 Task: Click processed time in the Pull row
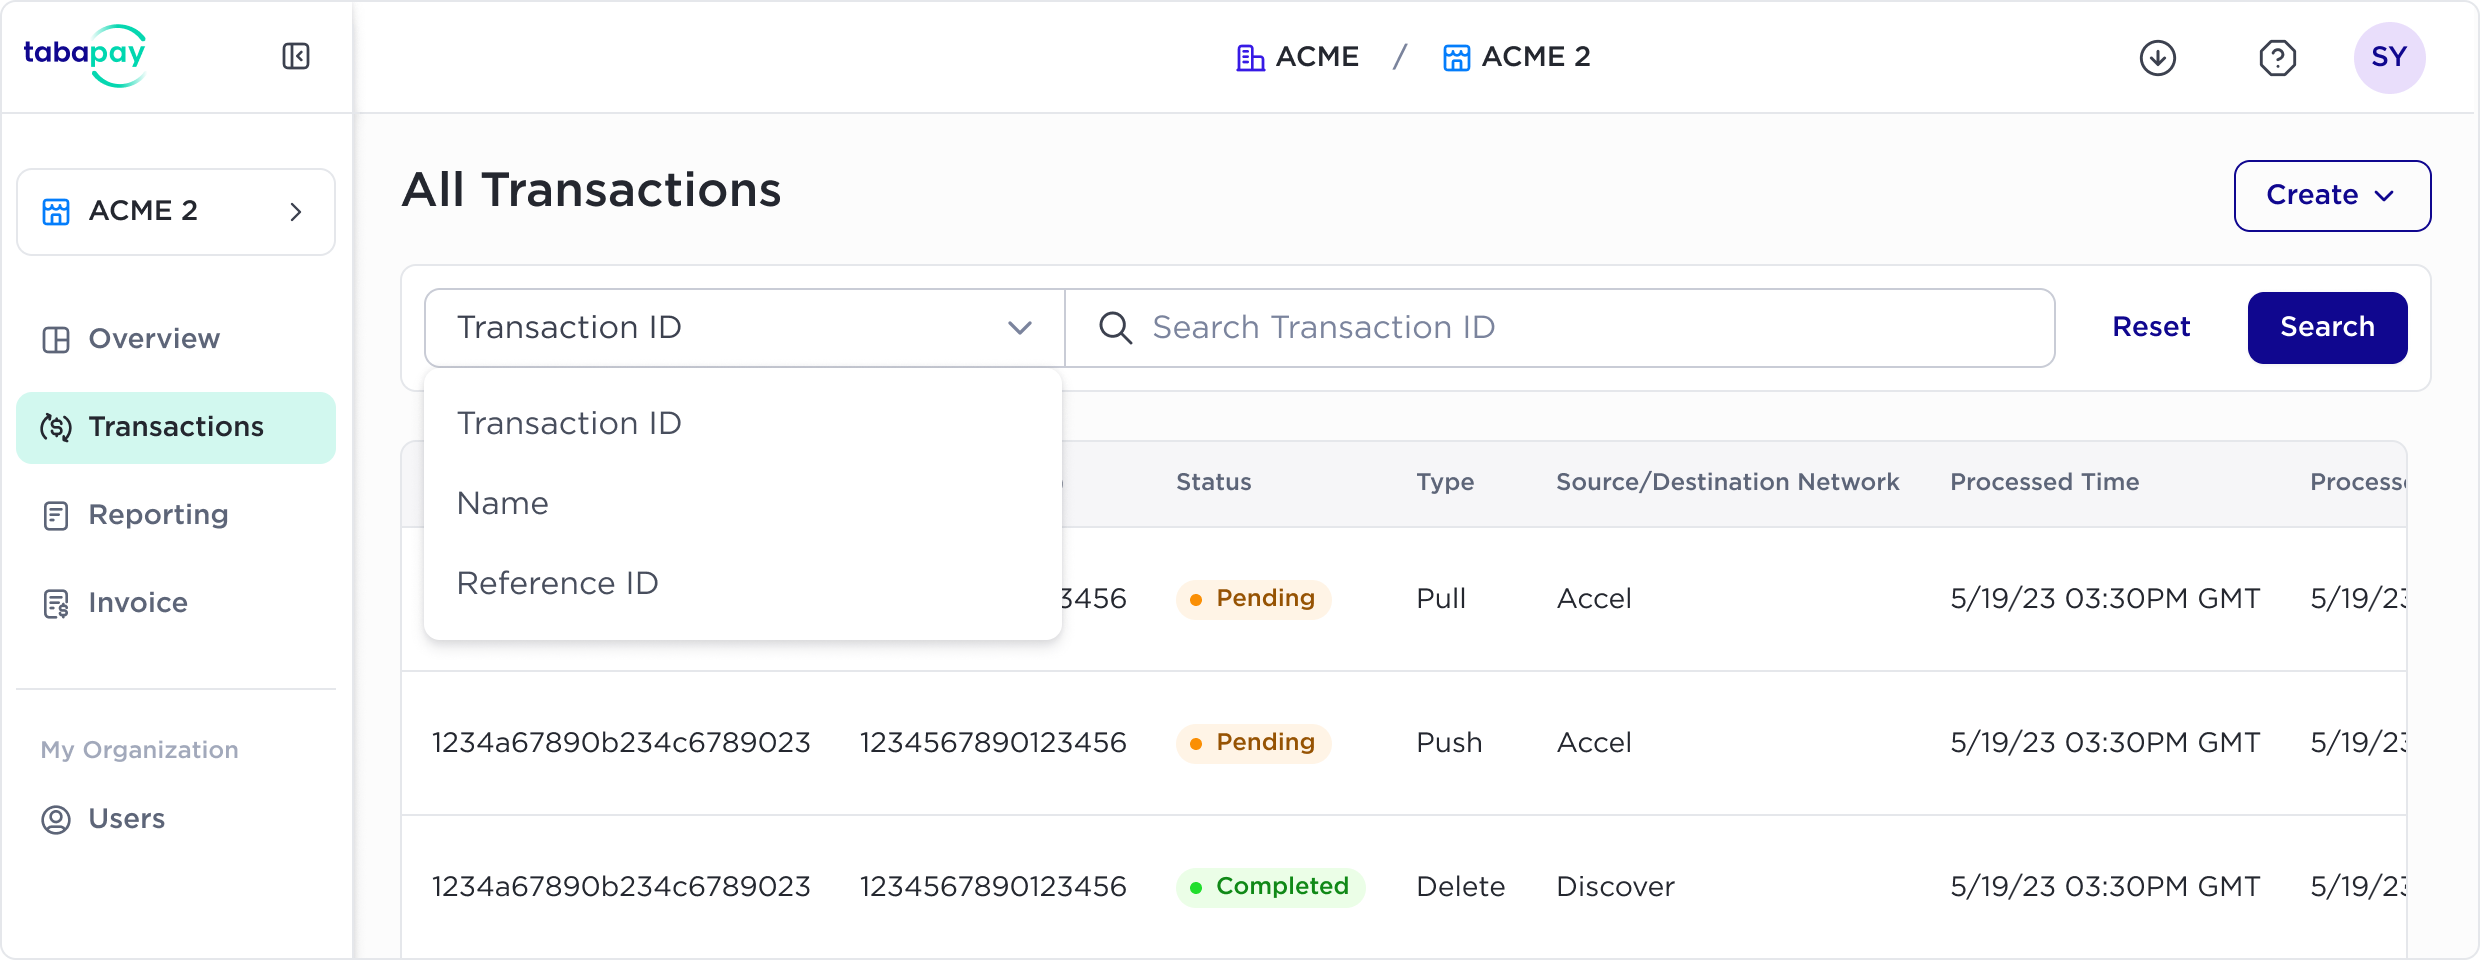tap(2105, 599)
